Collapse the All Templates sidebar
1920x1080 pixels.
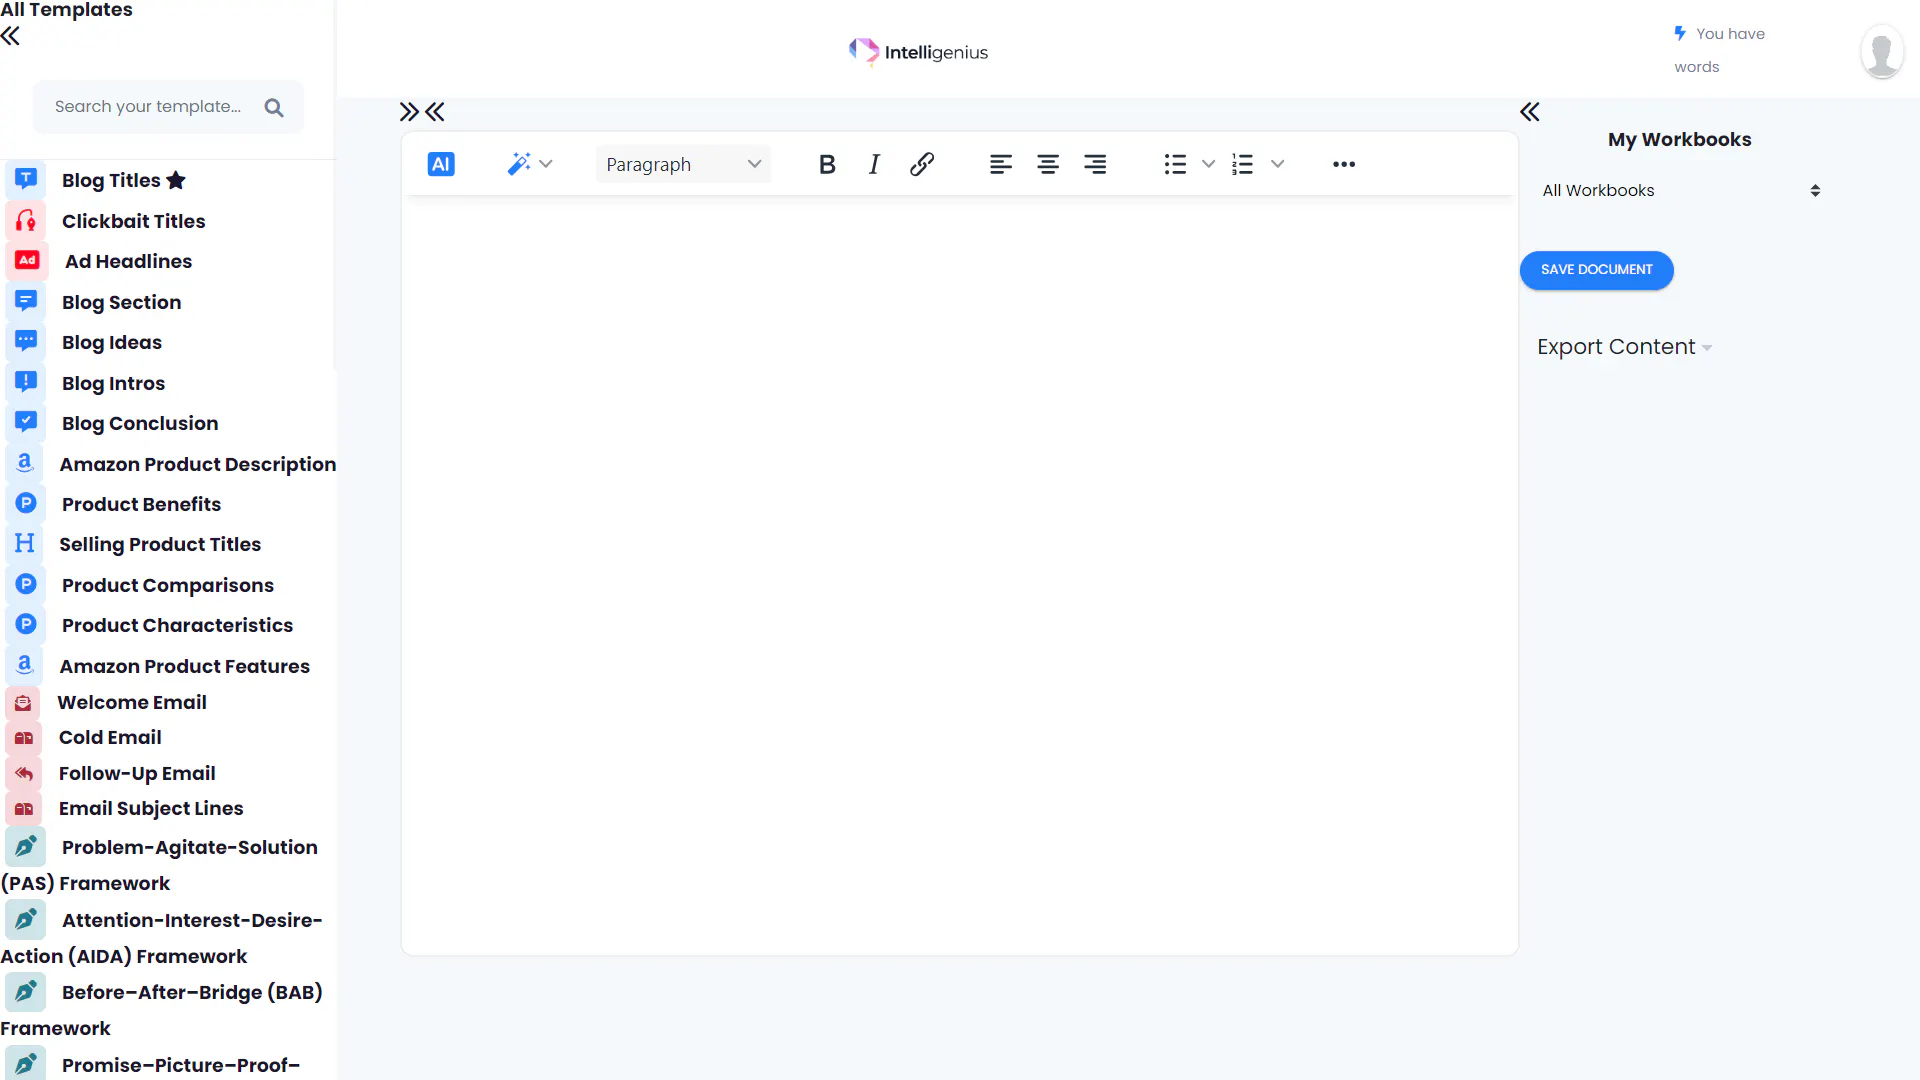pyautogui.click(x=10, y=37)
